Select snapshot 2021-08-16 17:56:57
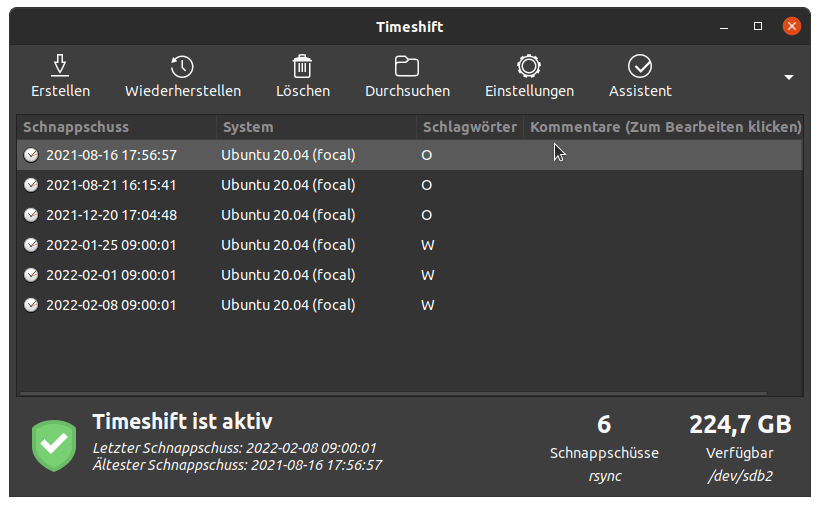 [111, 155]
